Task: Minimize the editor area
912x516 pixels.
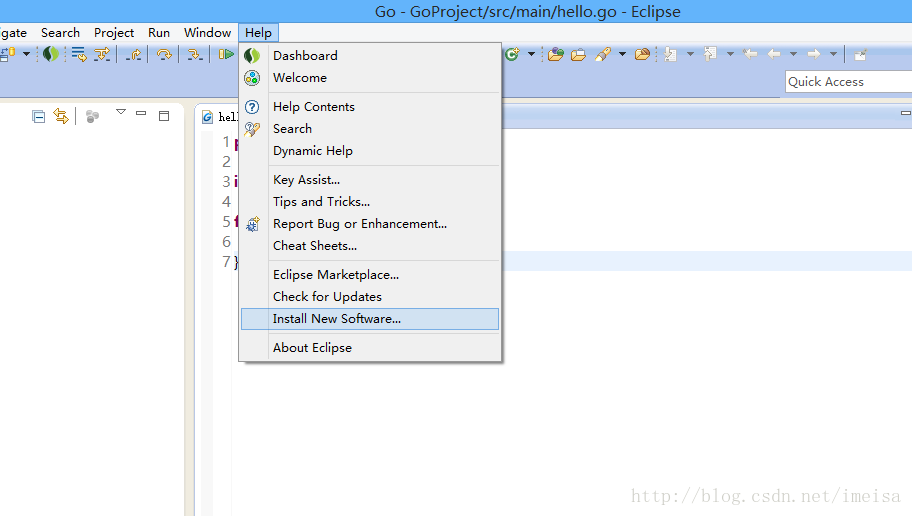Action: tap(906, 113)
